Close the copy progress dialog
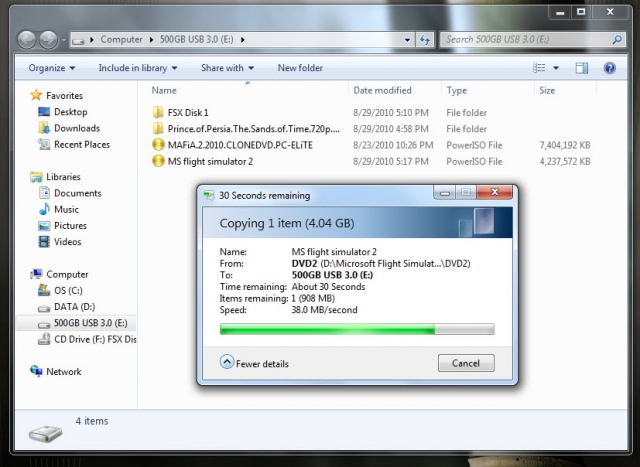 495,192
